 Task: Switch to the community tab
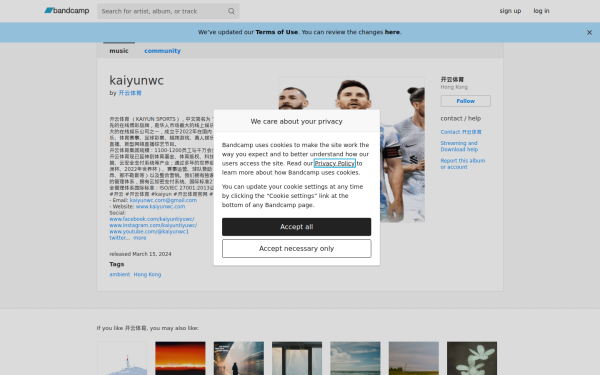[162, 51]
